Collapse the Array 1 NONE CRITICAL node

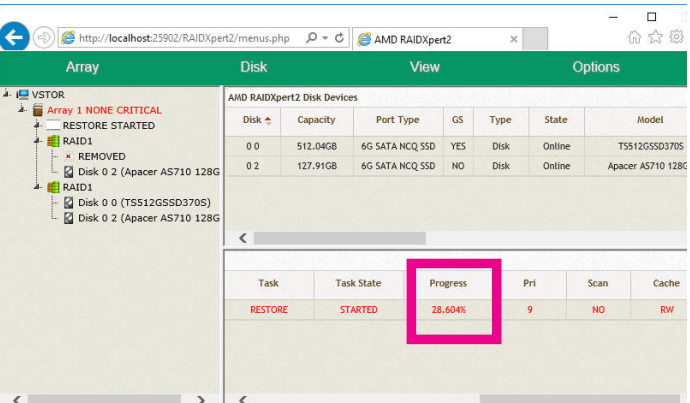22,110
